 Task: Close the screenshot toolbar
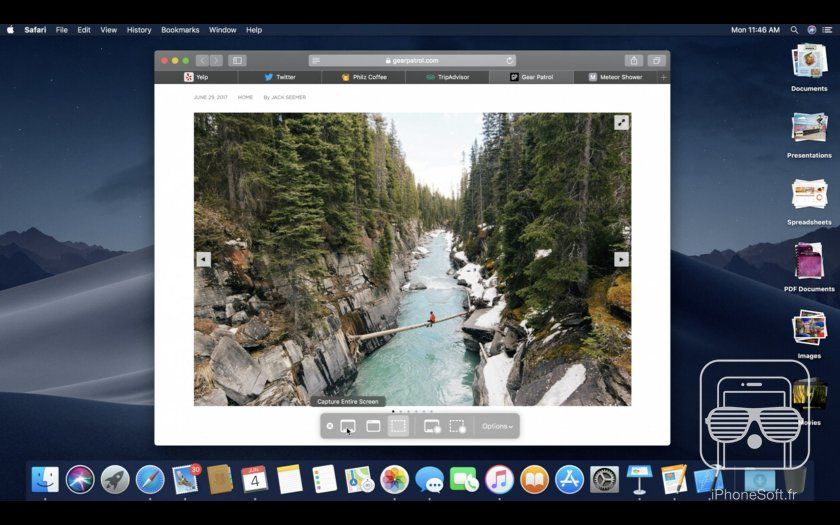(330, 426)
